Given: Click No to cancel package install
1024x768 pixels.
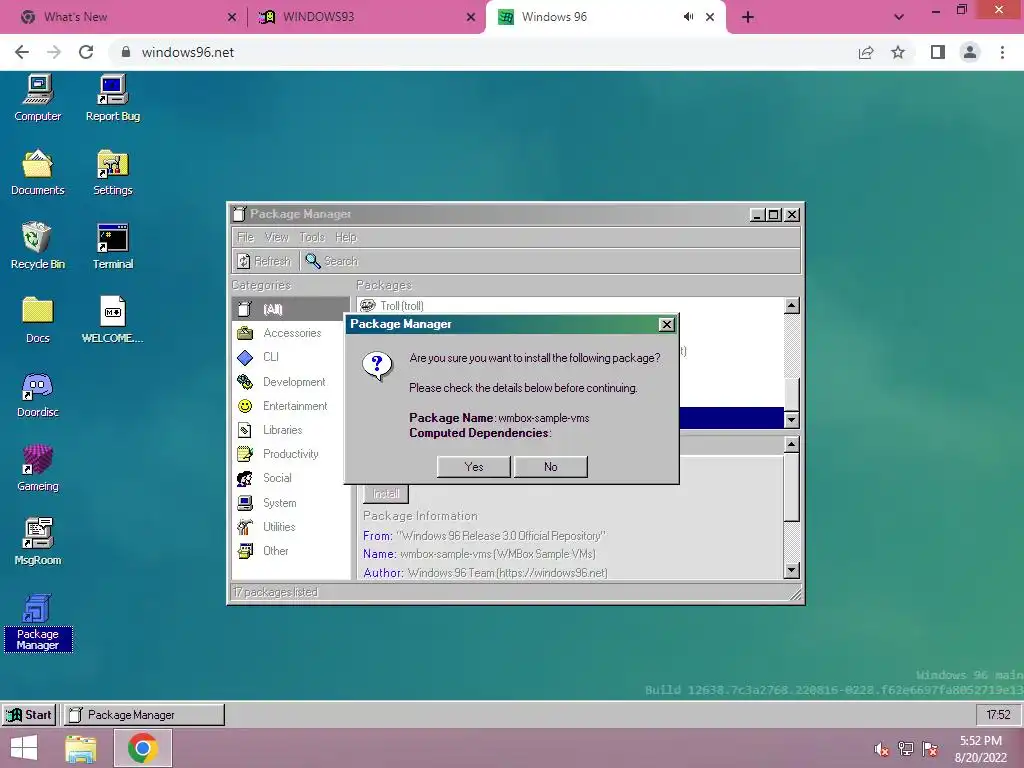Looking at the screenshot, I should (x=551, y=467).
